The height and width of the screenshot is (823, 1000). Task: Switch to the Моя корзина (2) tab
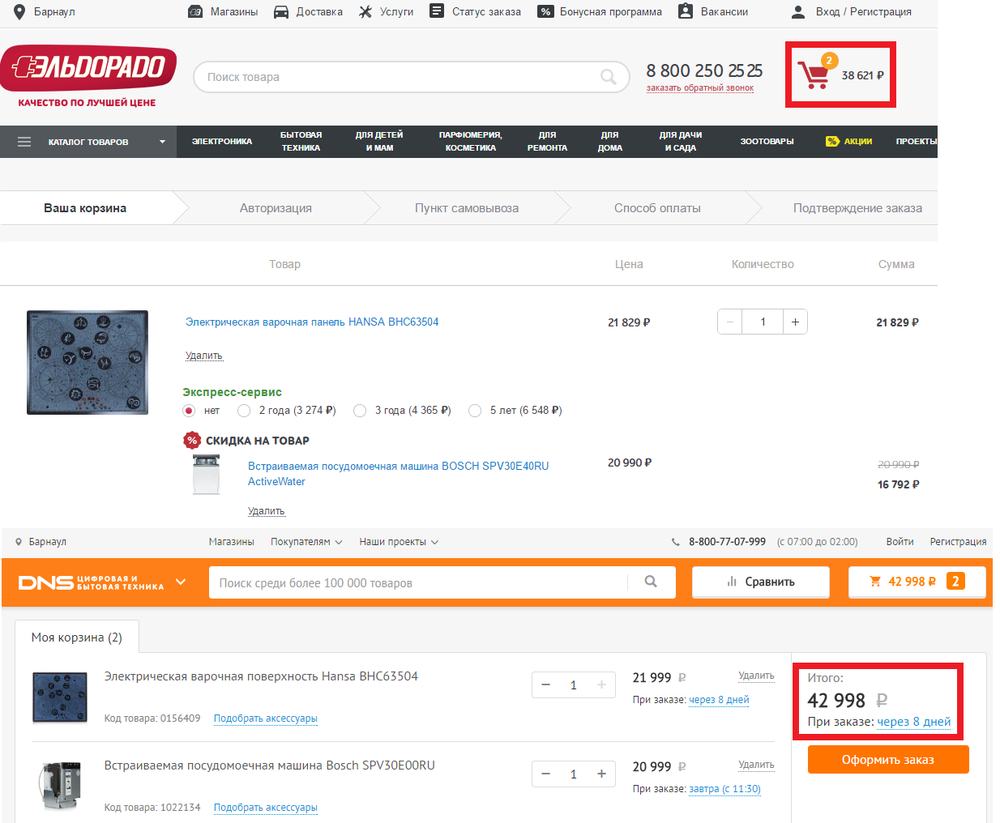click(76, 637)
